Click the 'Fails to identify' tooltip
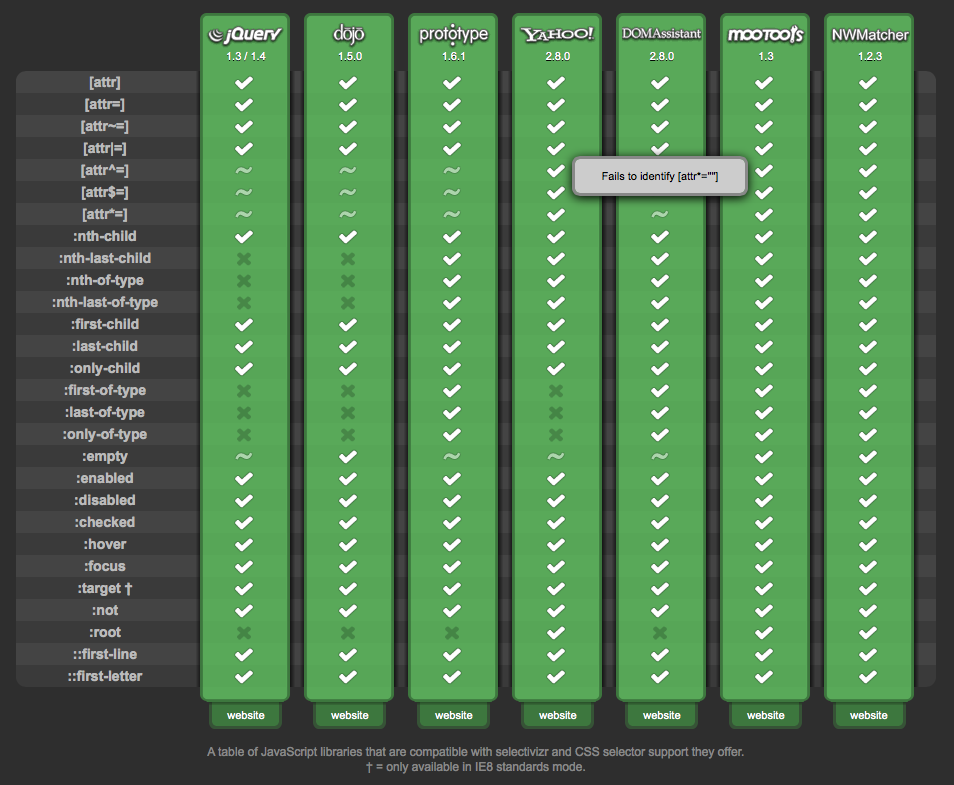954x785 pixels. point(659,176)
